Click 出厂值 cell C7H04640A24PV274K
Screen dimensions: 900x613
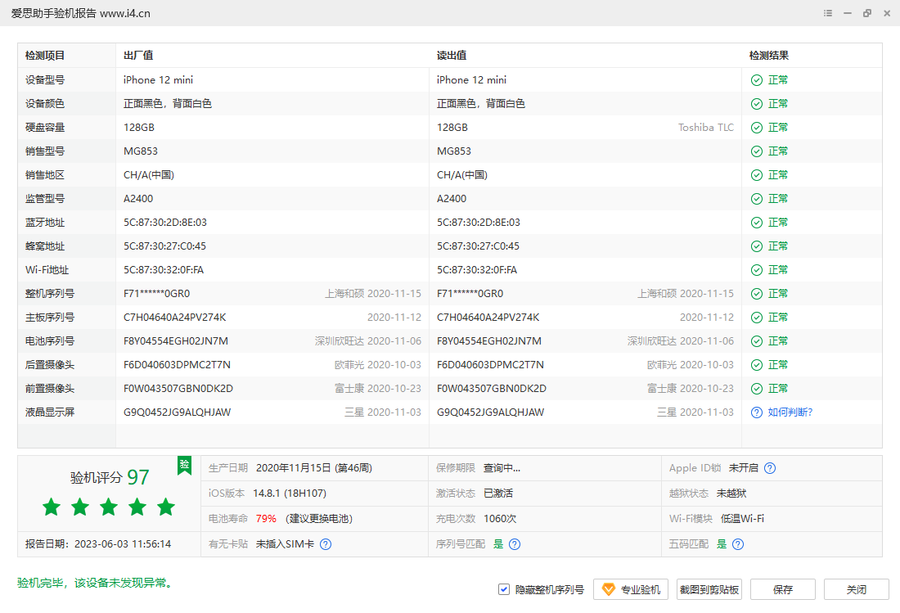[174, 317]
